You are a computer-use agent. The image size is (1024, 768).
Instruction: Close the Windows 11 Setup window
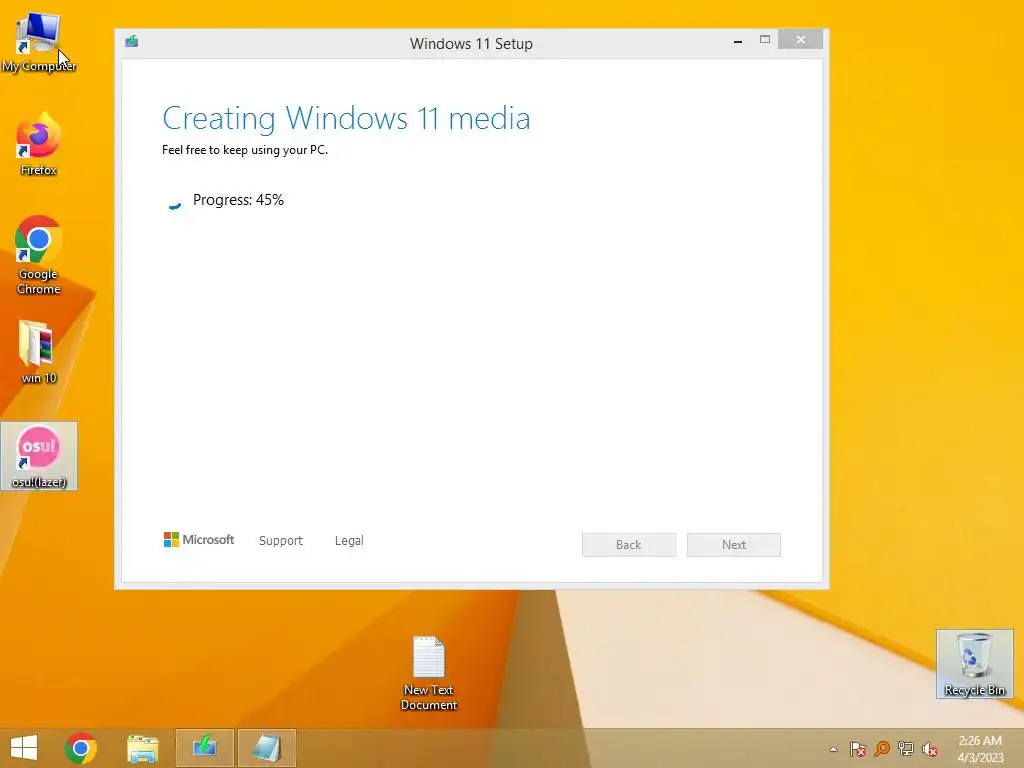[801, 40]
